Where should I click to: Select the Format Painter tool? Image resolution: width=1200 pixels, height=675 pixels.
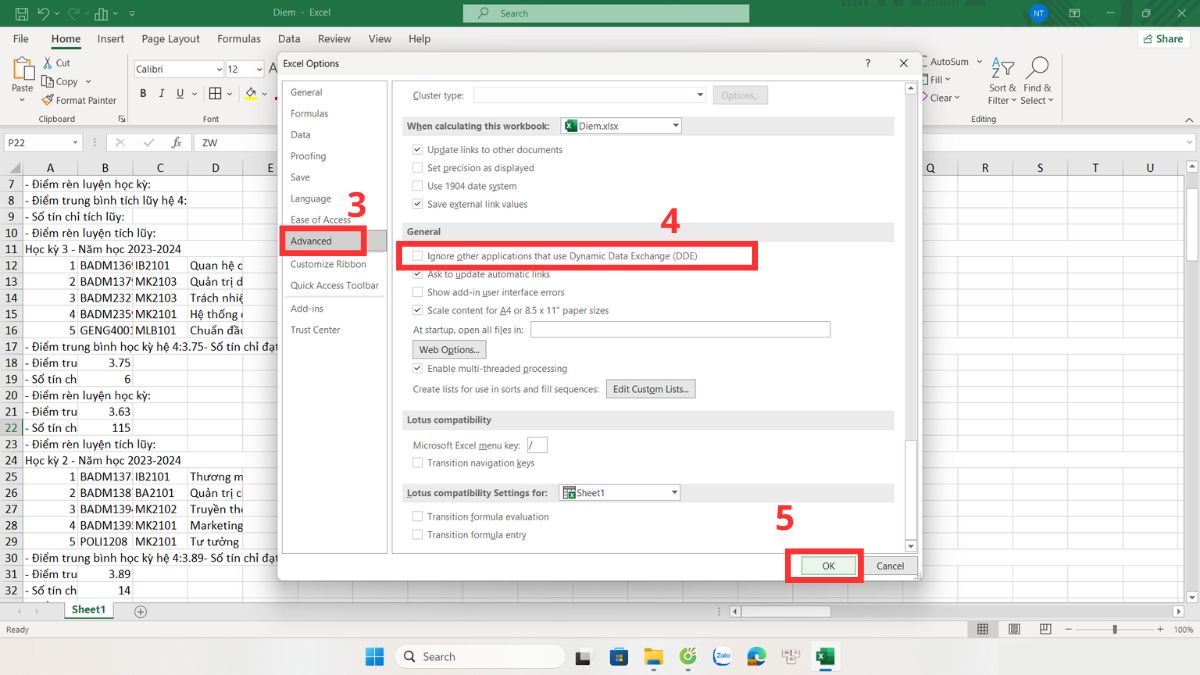[x=79, y=100]
